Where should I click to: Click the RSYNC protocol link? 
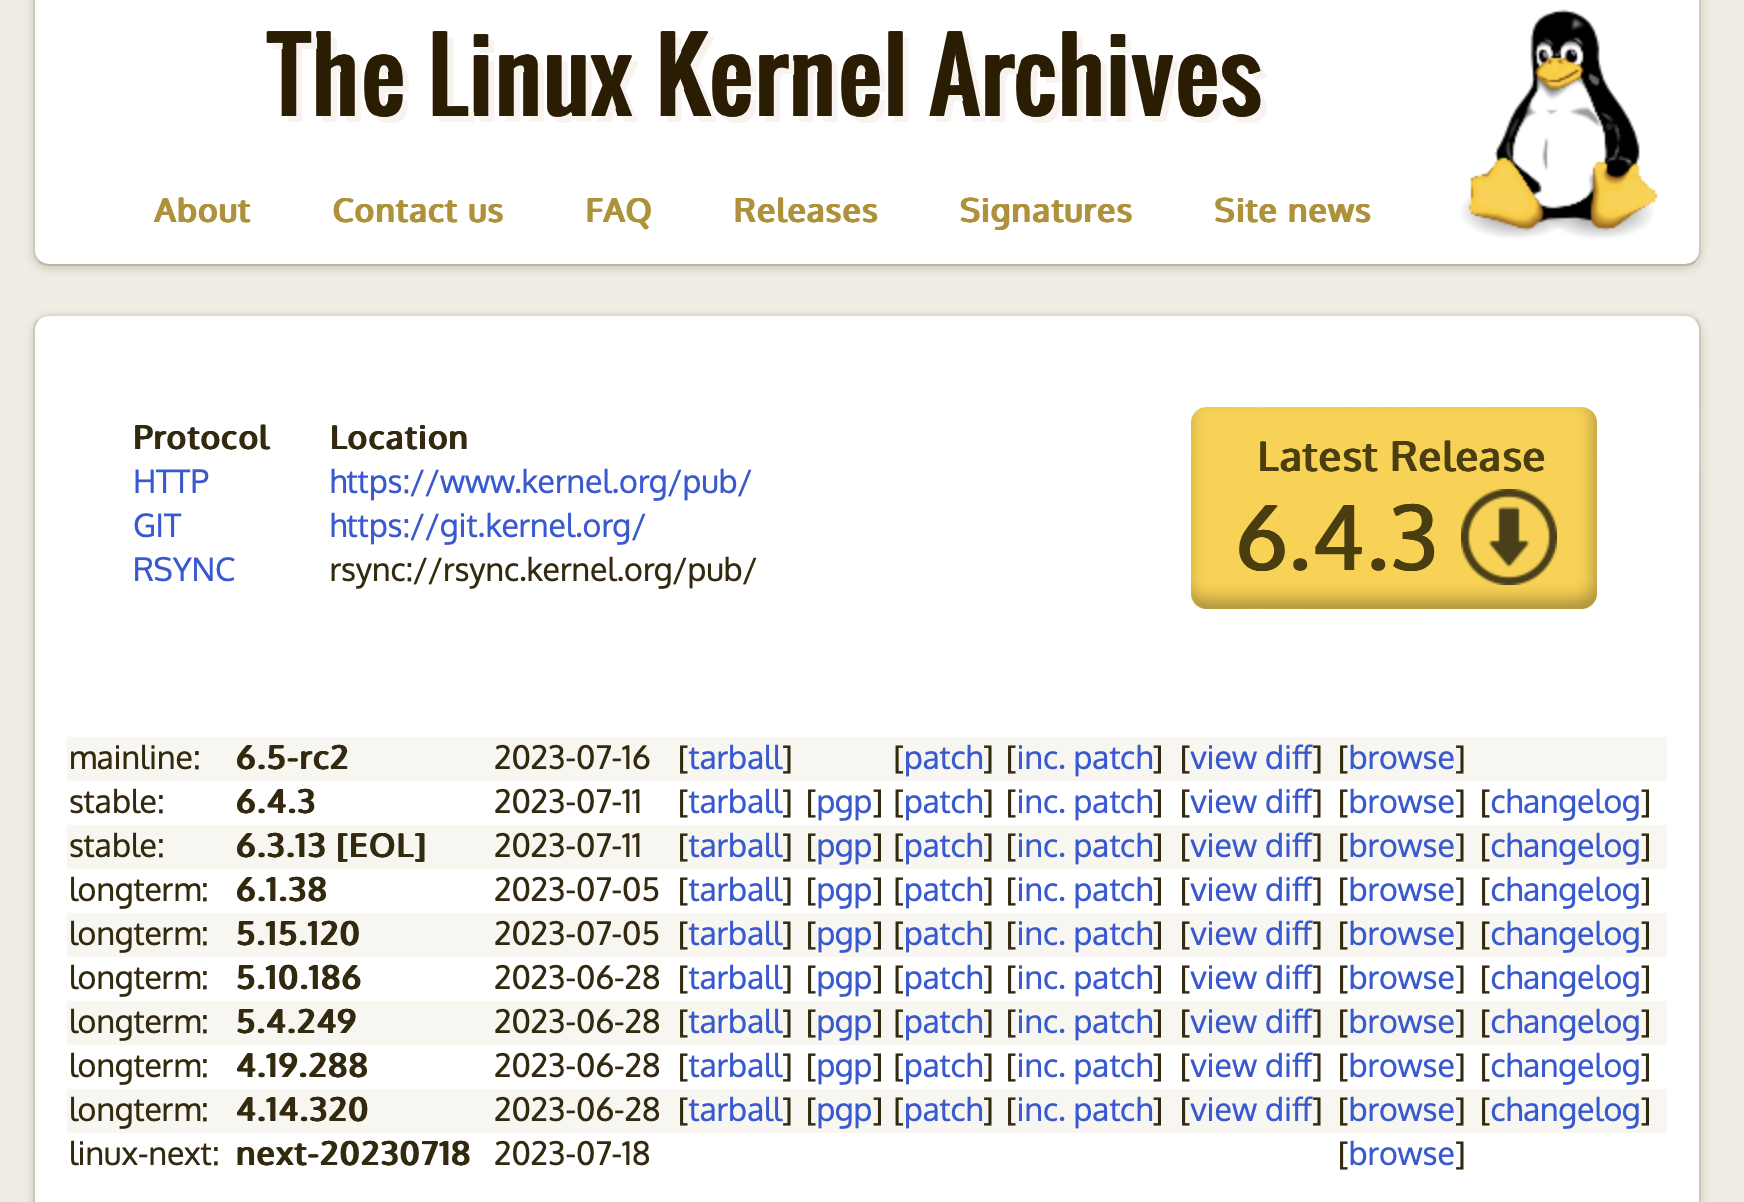tap(184, 570)
